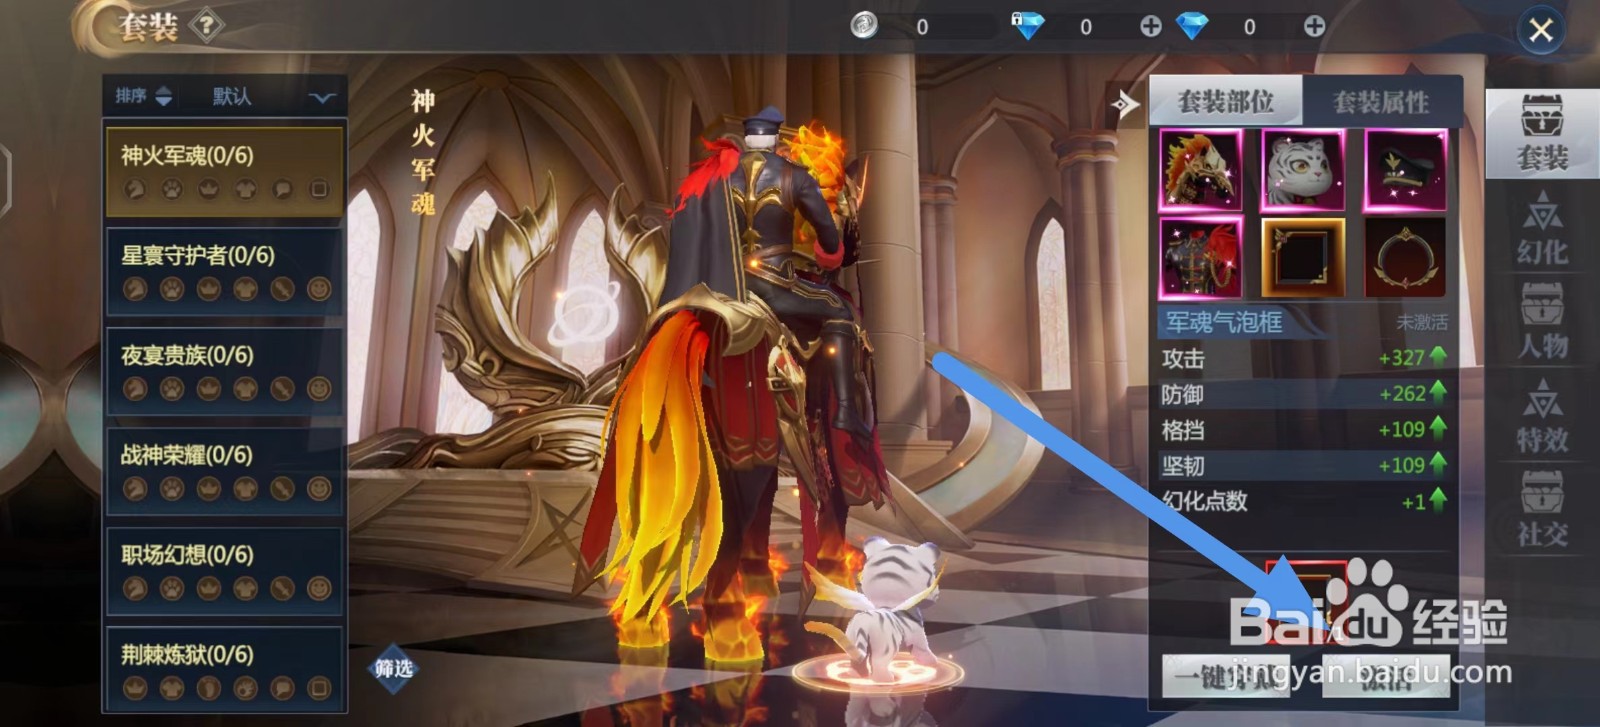The image size is (1600, 727).
Task: Select the black officer cap set piece
Action: pos(1405,170)
